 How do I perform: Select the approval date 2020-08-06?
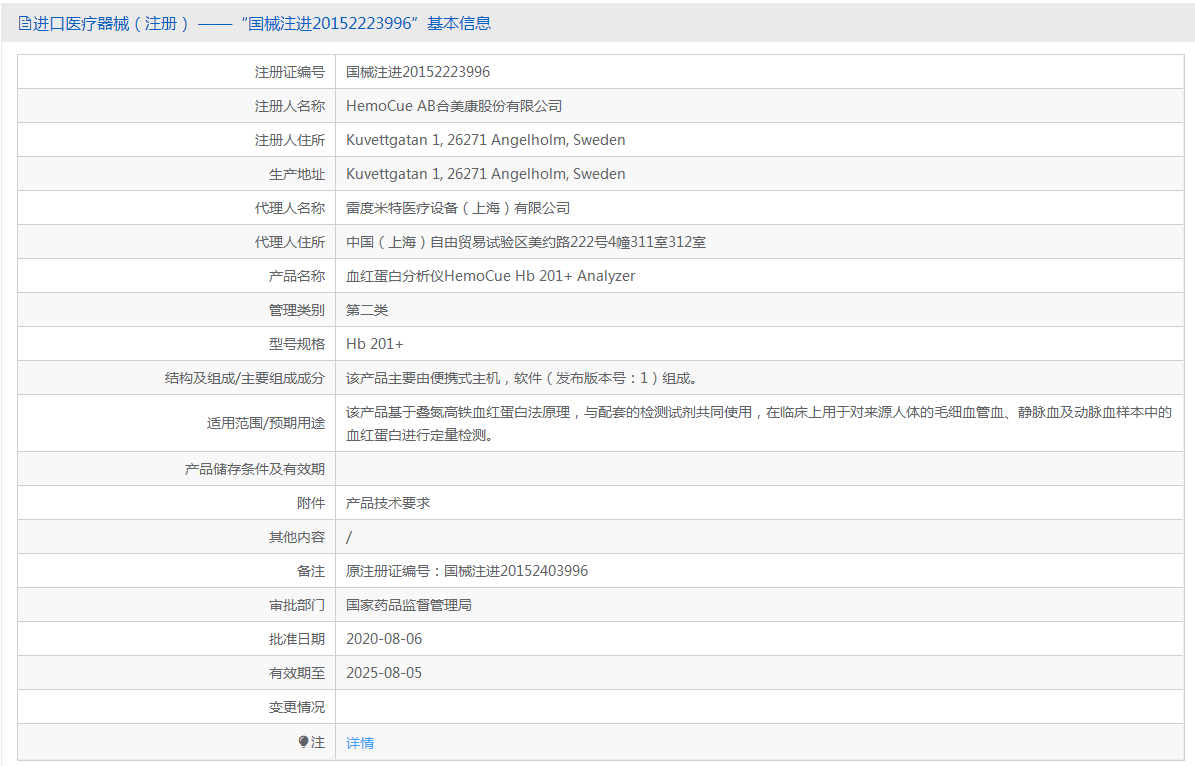click(x=384, y=639)
